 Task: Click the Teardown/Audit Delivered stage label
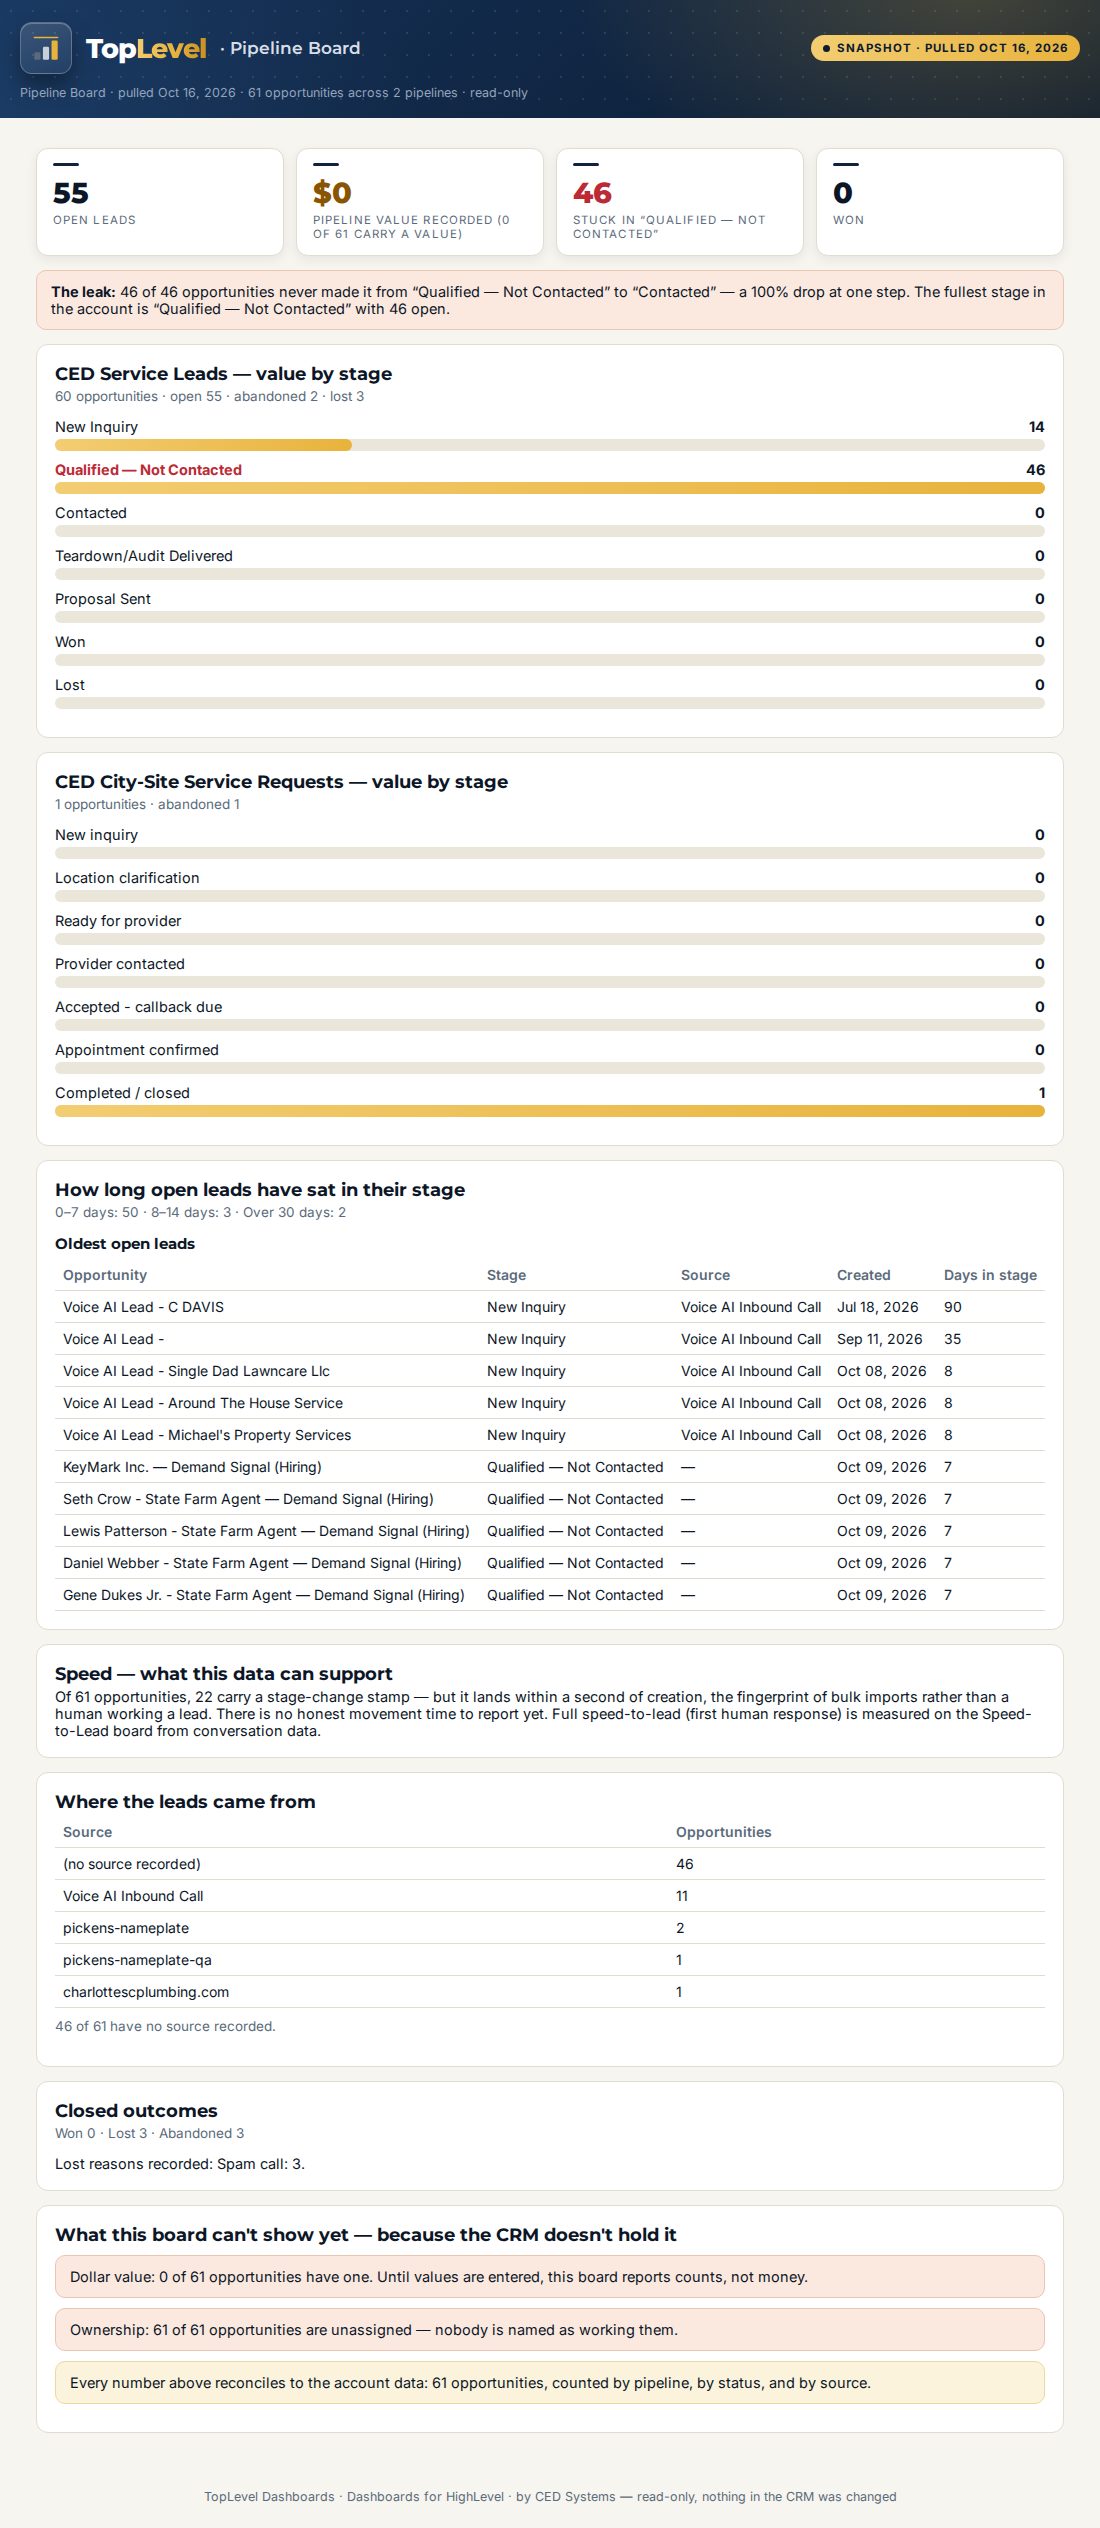point(144,556)
